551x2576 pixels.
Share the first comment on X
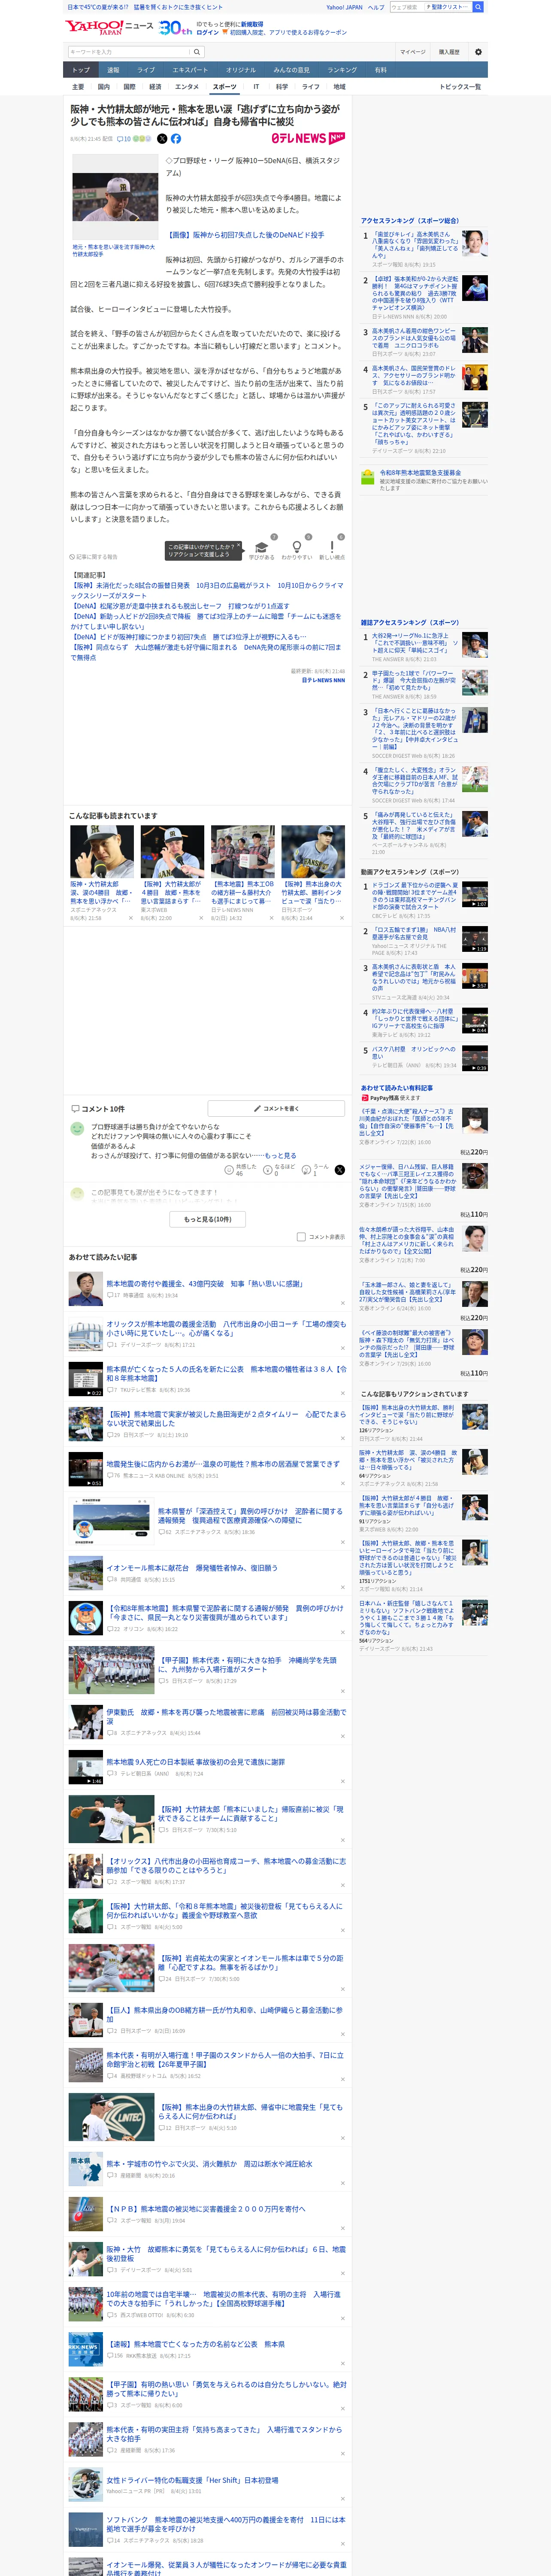click(x=340, y=1169)
